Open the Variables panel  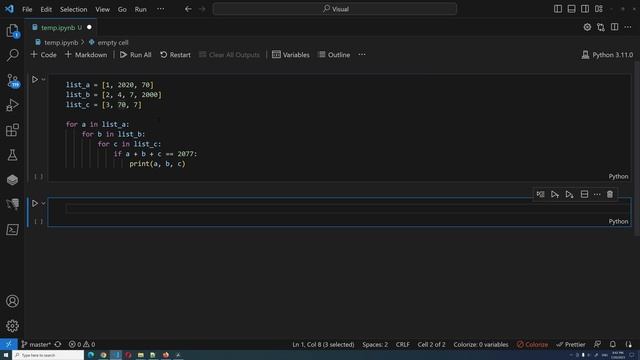click(x=291, y=55)
